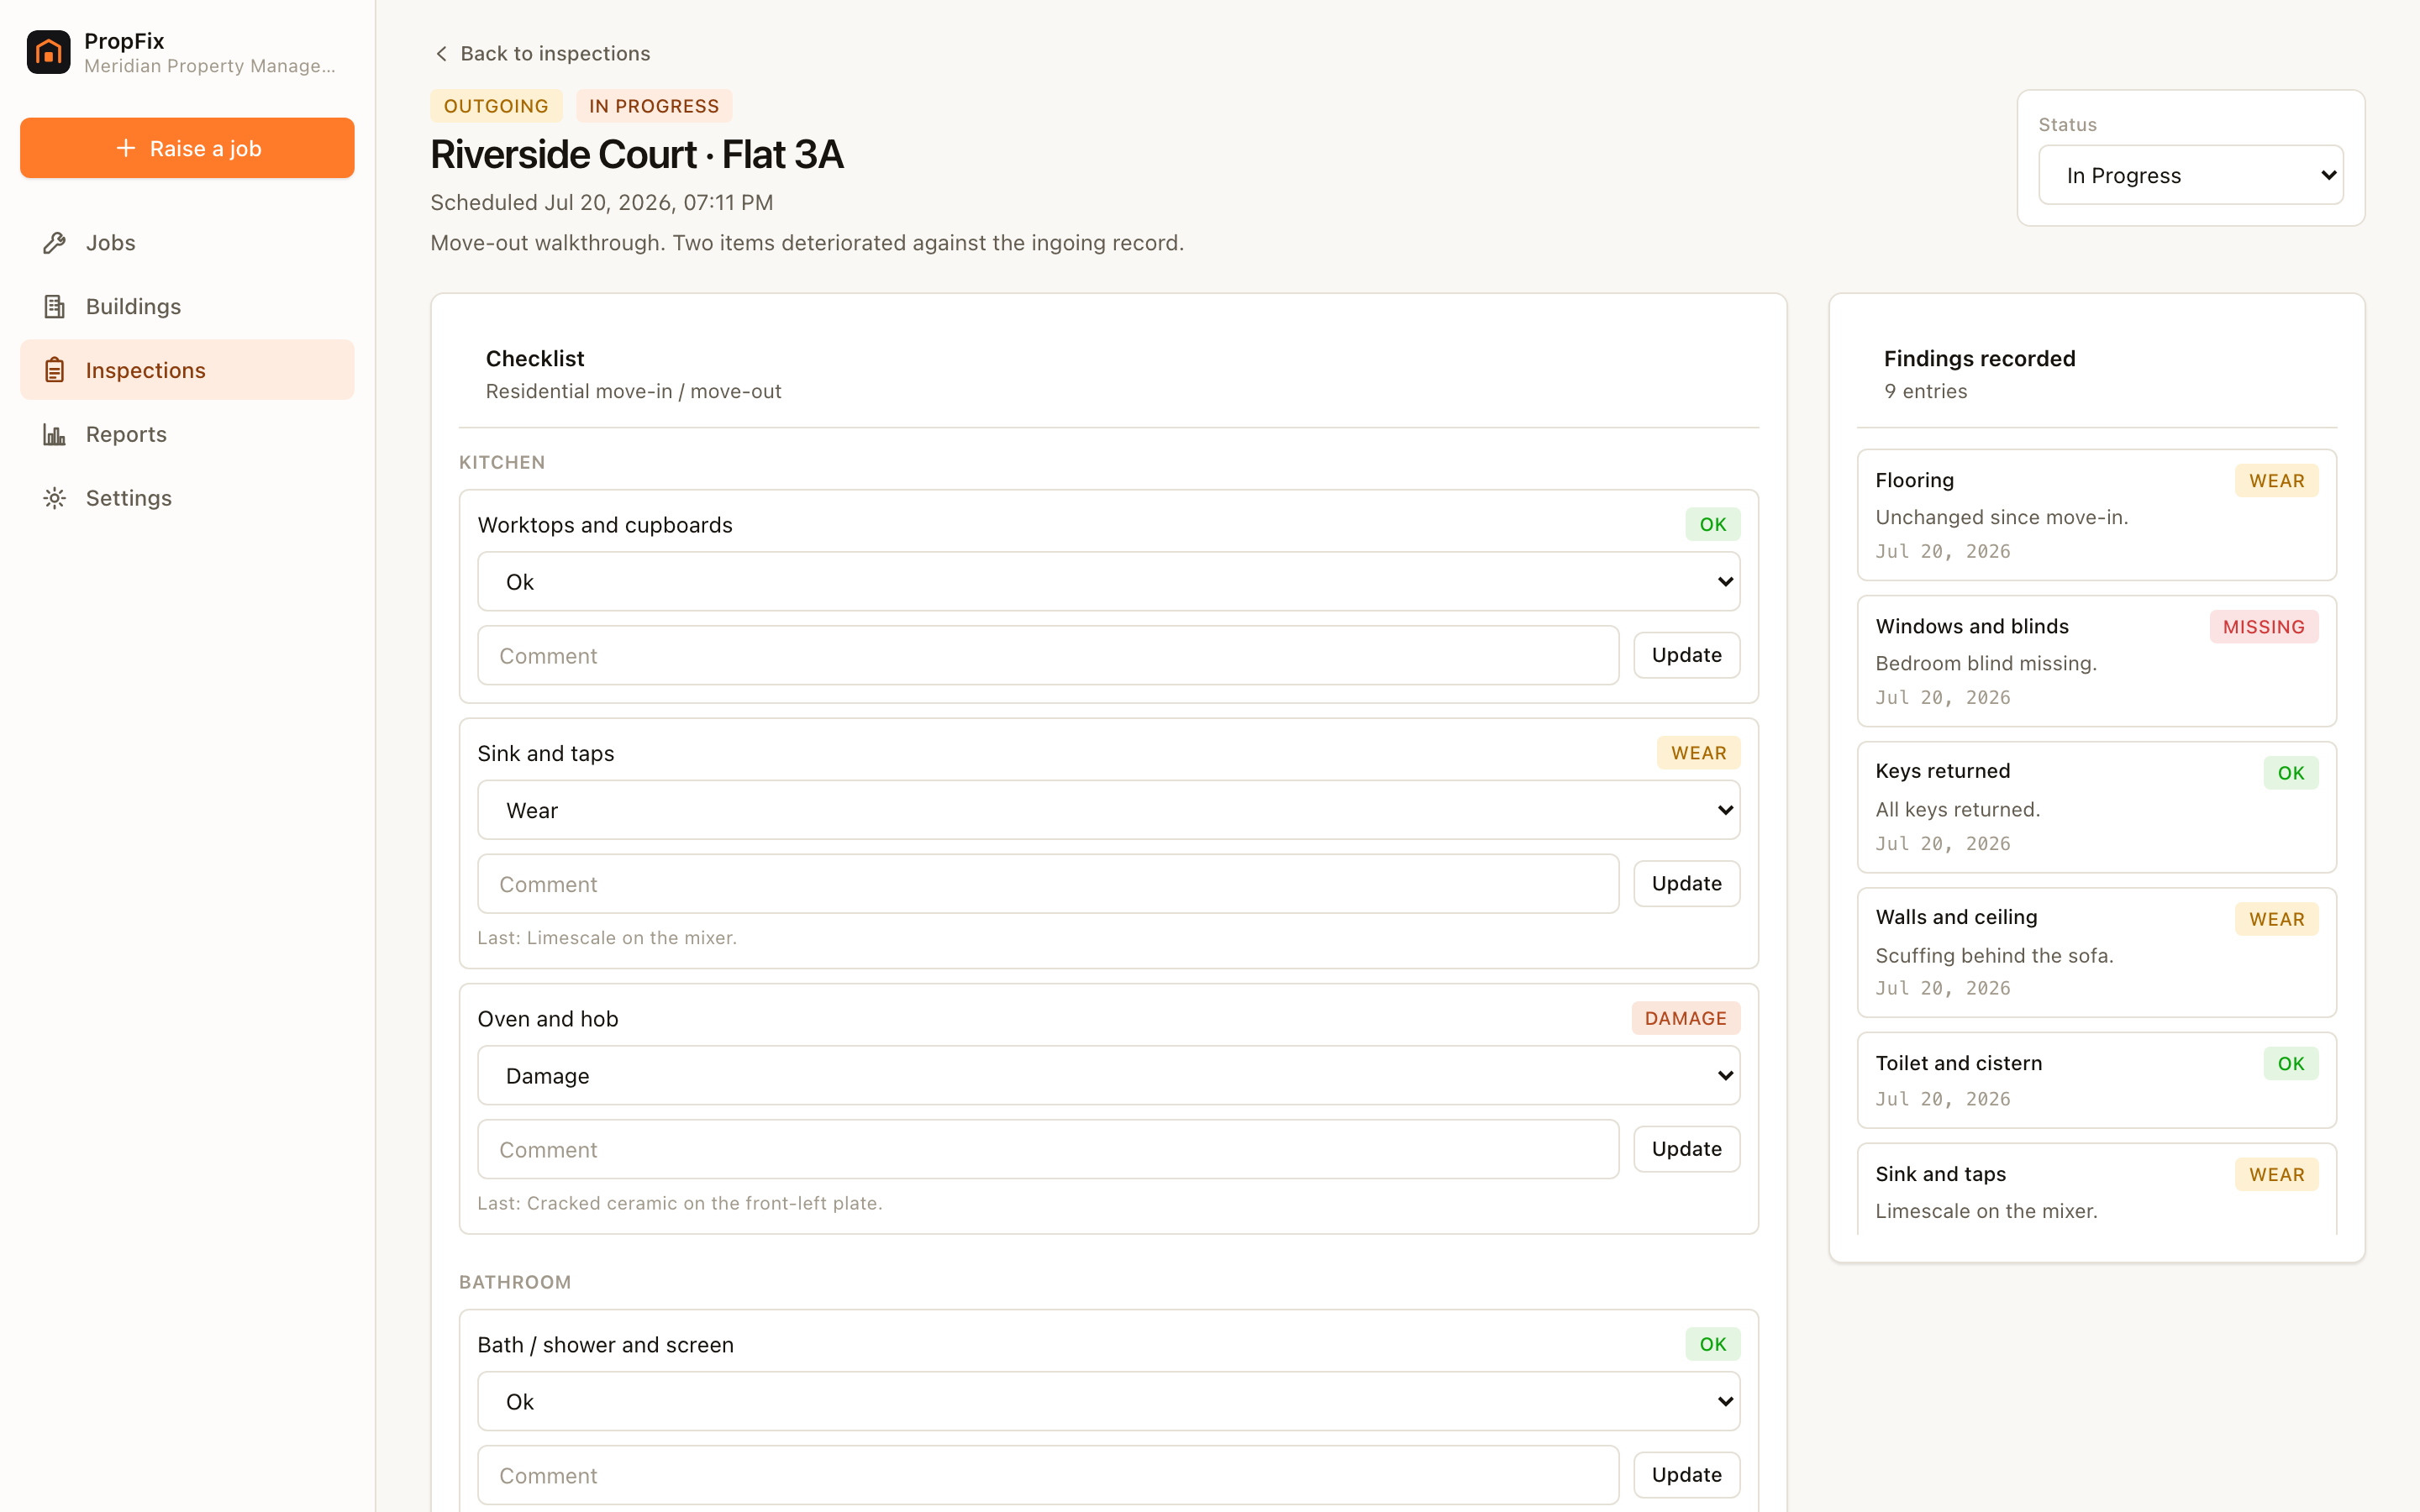Go to Buildings in the sidebar

click(x=187, y=307)
